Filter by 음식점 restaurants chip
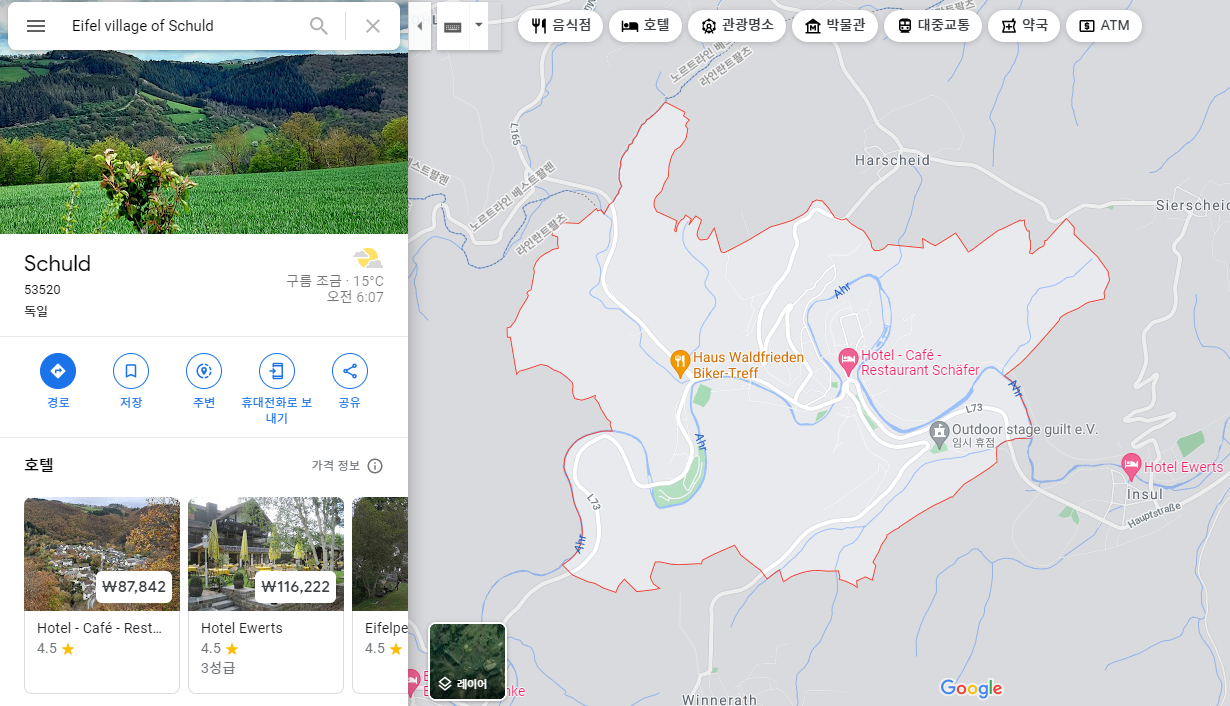The width and height of the screenshot is (1230, 706). (x=560, y=26)
